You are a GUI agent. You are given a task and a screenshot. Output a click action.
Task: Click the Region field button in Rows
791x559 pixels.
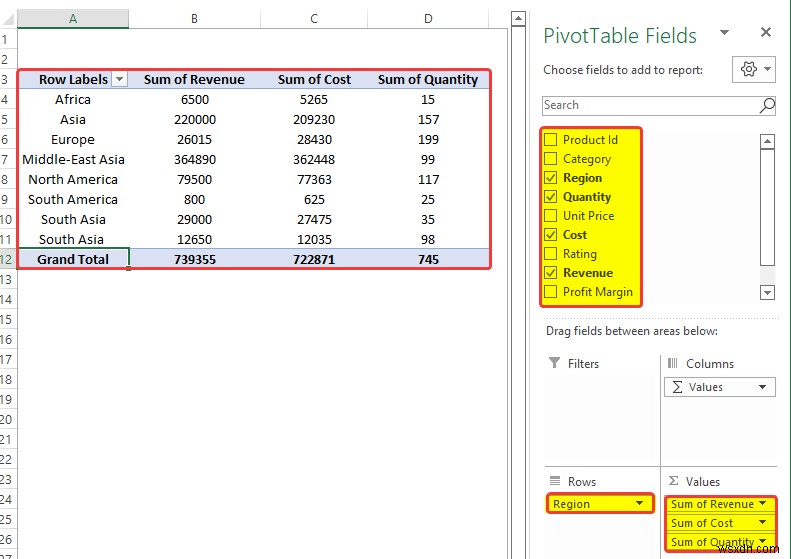tap(600, 504)
